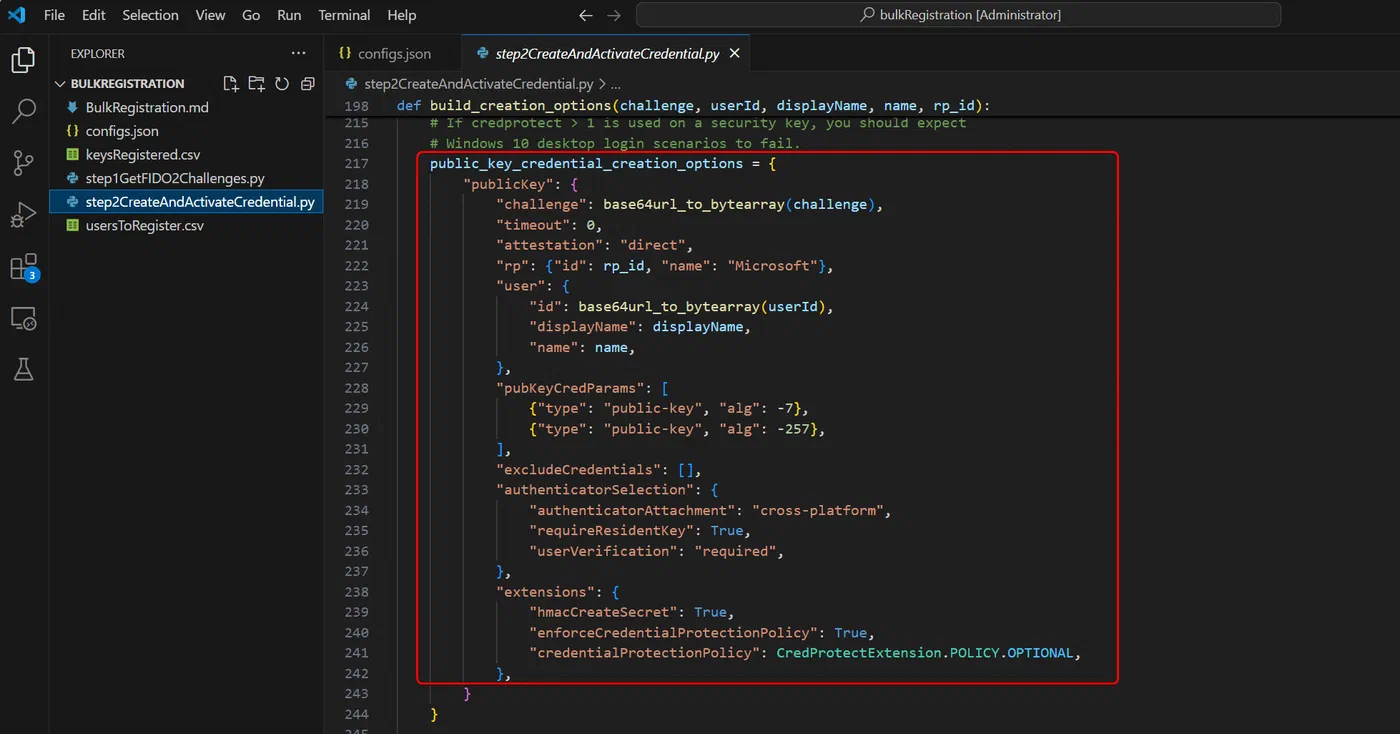Open the Explorer view in activity bar
This screenshot has height=734, width=1400.
(x=23, y=60)
